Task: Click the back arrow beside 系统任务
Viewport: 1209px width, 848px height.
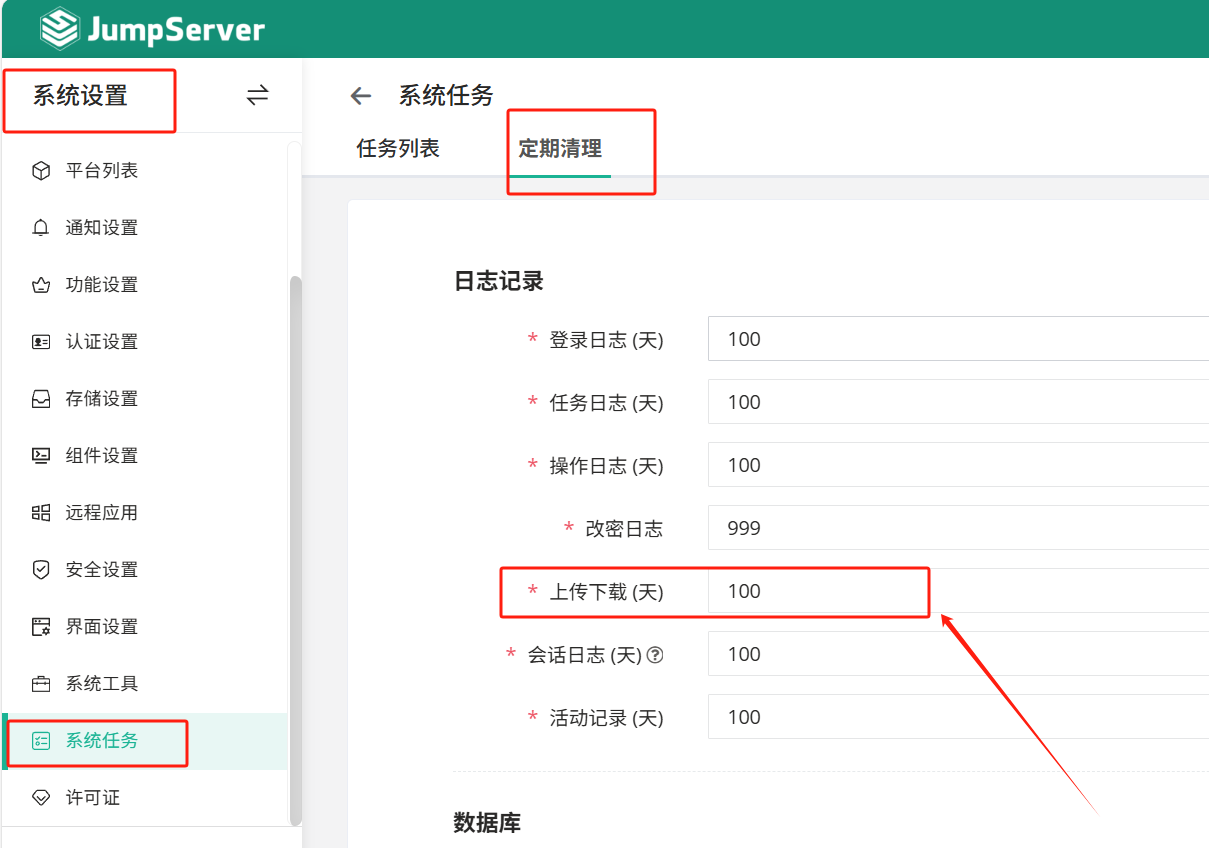Action: click(361, 96)
